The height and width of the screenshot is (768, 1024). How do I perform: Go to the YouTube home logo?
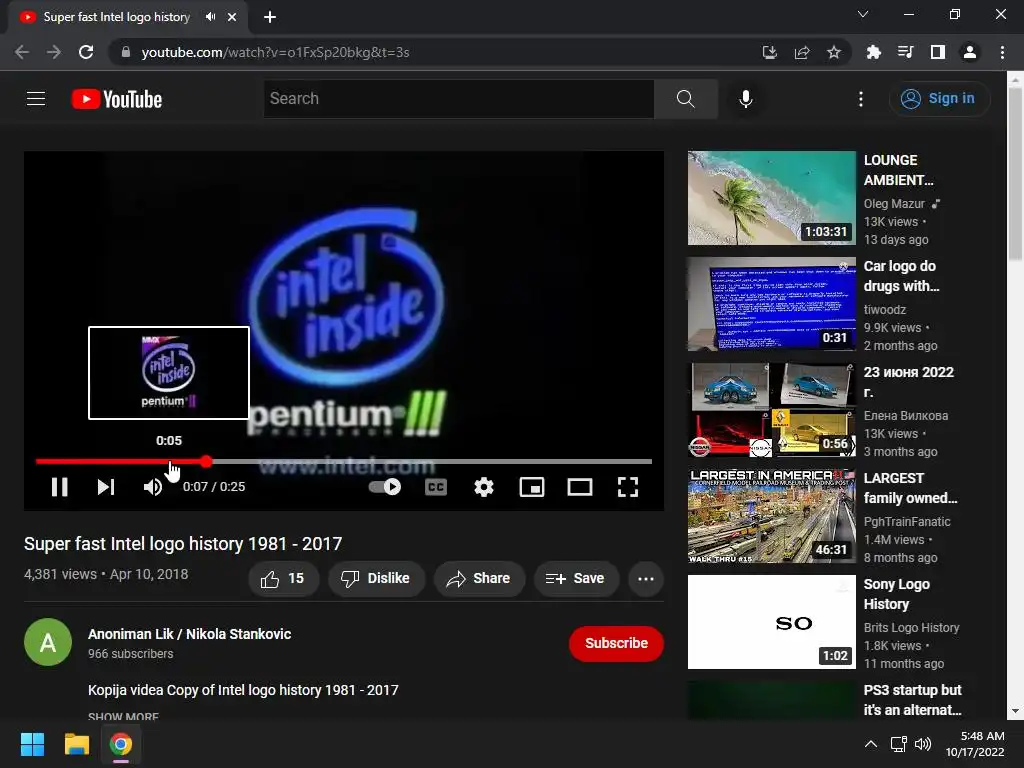[117, 99]
